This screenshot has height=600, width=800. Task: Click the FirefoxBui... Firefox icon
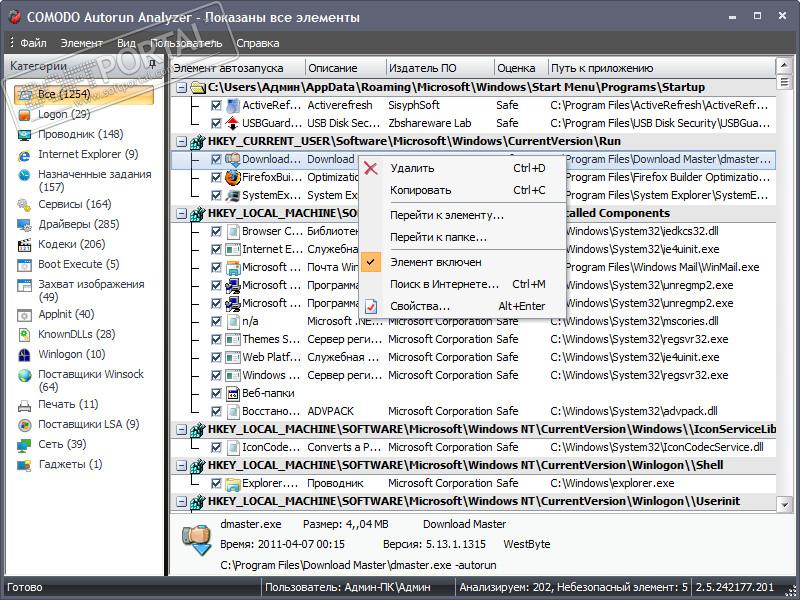(x=233, y=177)
